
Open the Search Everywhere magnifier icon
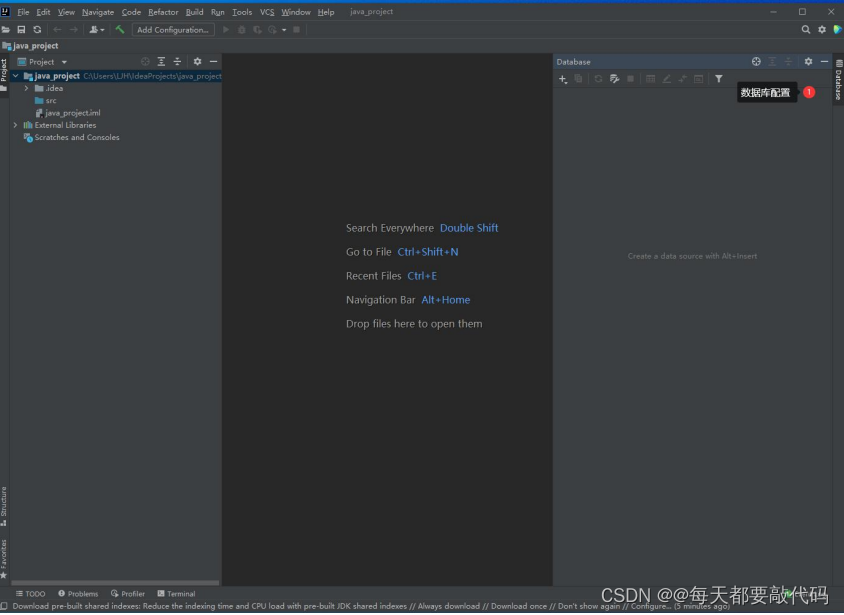806,29
